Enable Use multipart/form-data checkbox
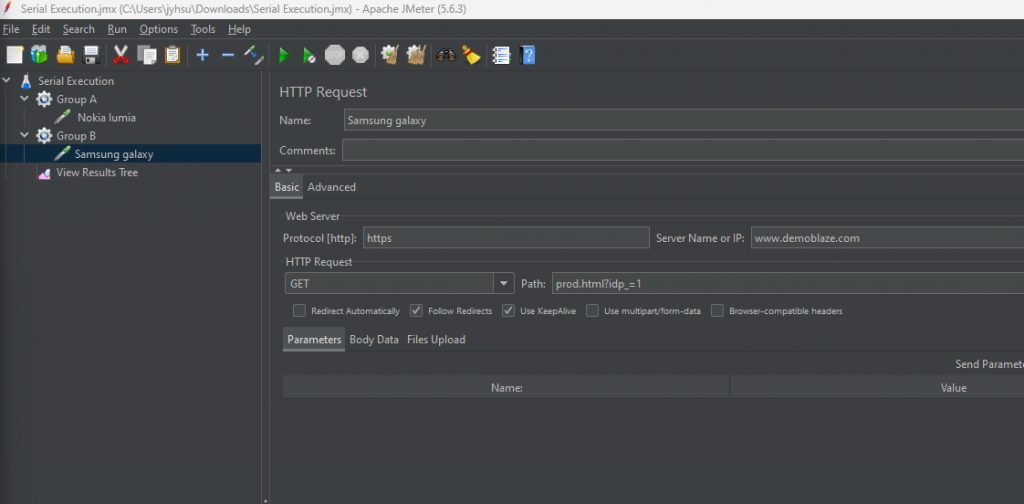Screen dimensions: 1024x504 pyautogui.click(x=592, y=311)
